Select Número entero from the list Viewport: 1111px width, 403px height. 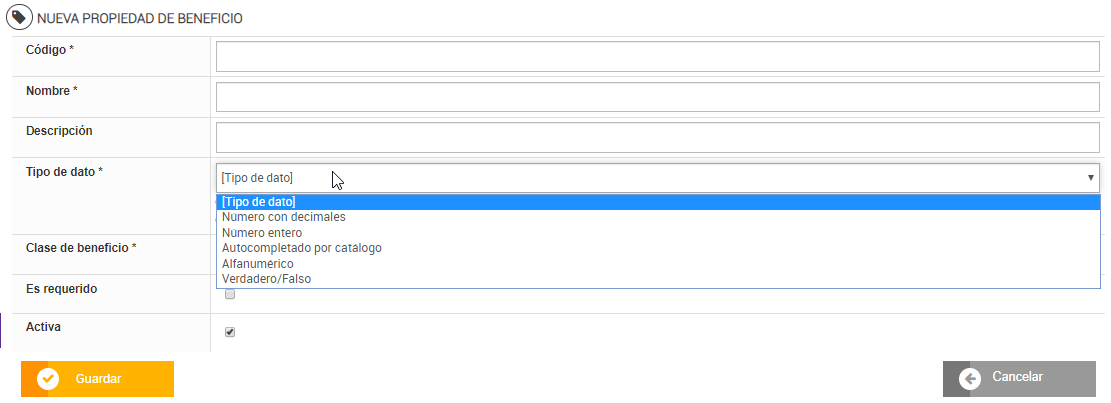[x=262, y=233]
